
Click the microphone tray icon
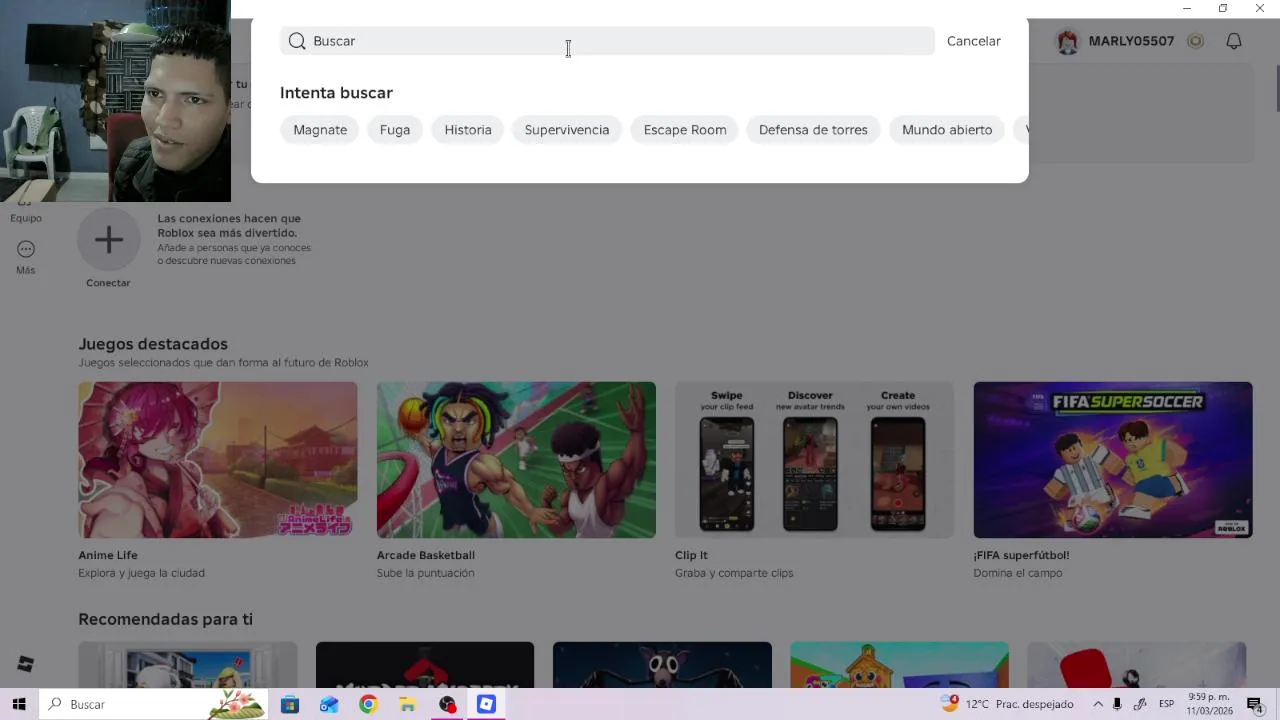1117,704
